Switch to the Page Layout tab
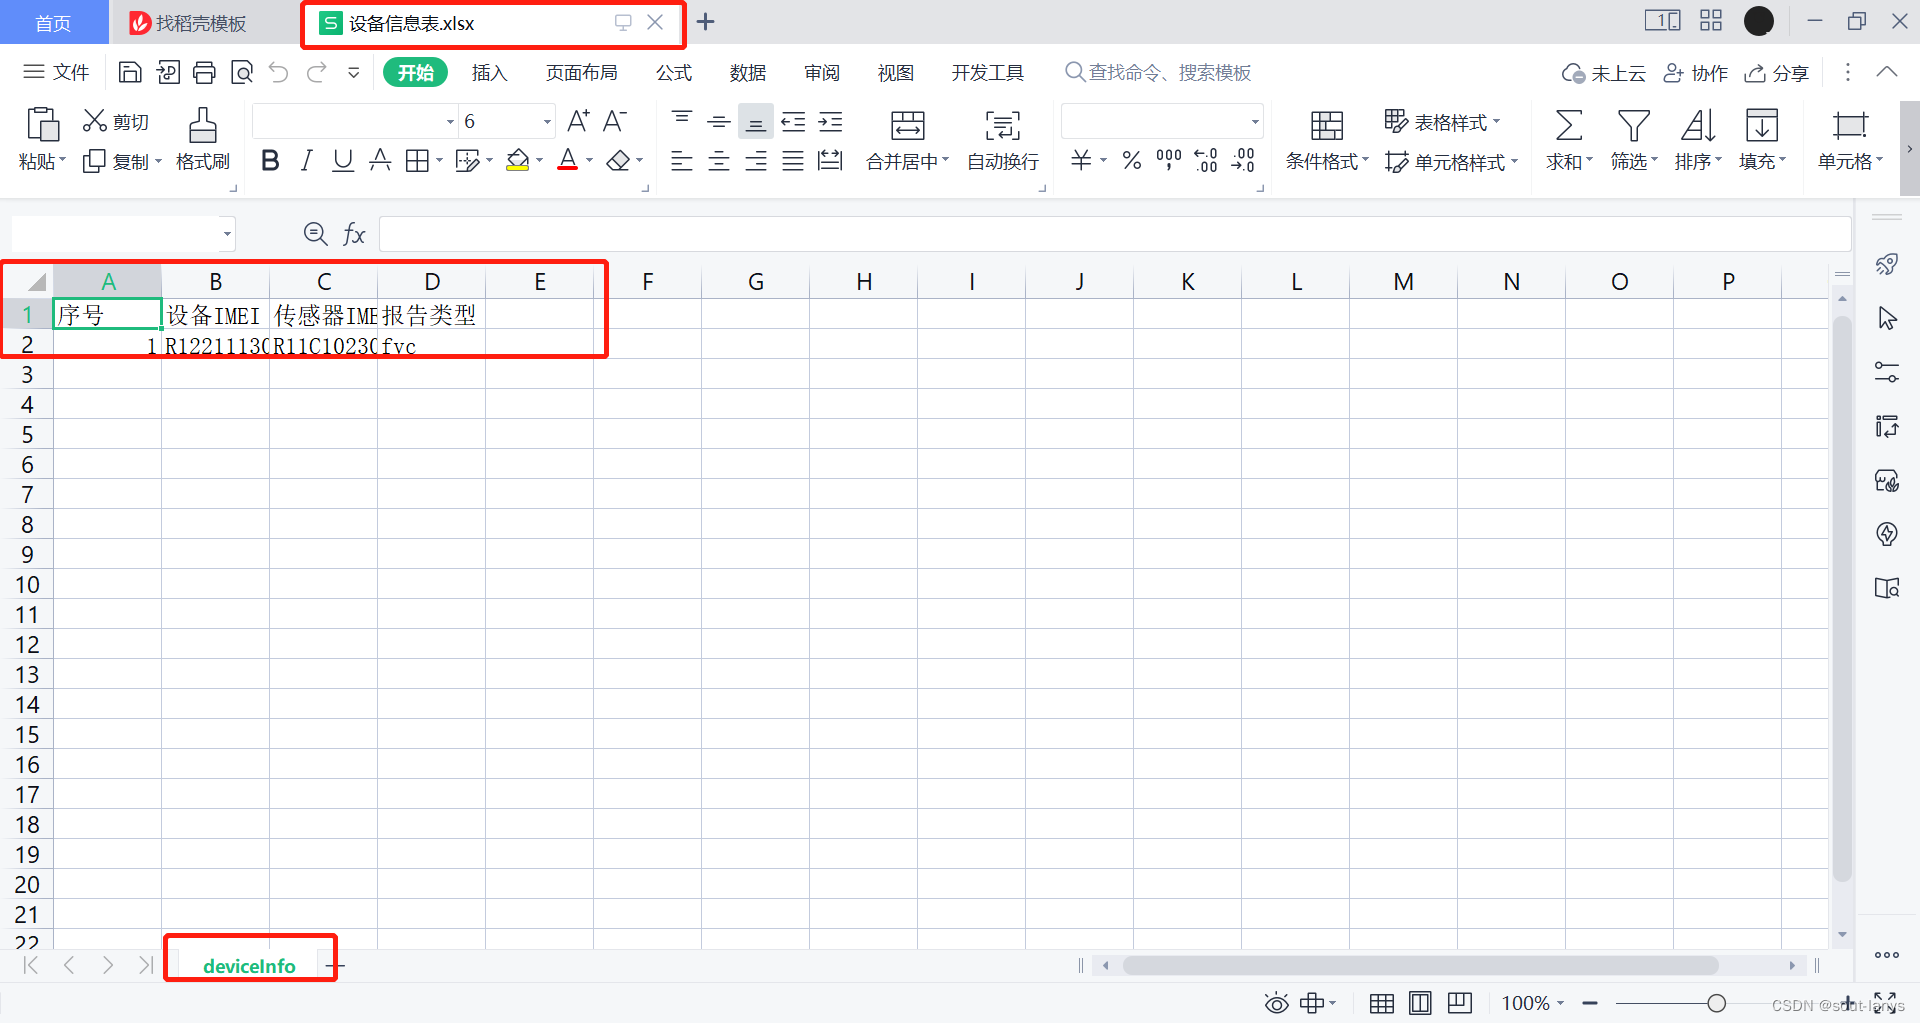This screenshot has height=1023, width=1920. coord(582,73)
